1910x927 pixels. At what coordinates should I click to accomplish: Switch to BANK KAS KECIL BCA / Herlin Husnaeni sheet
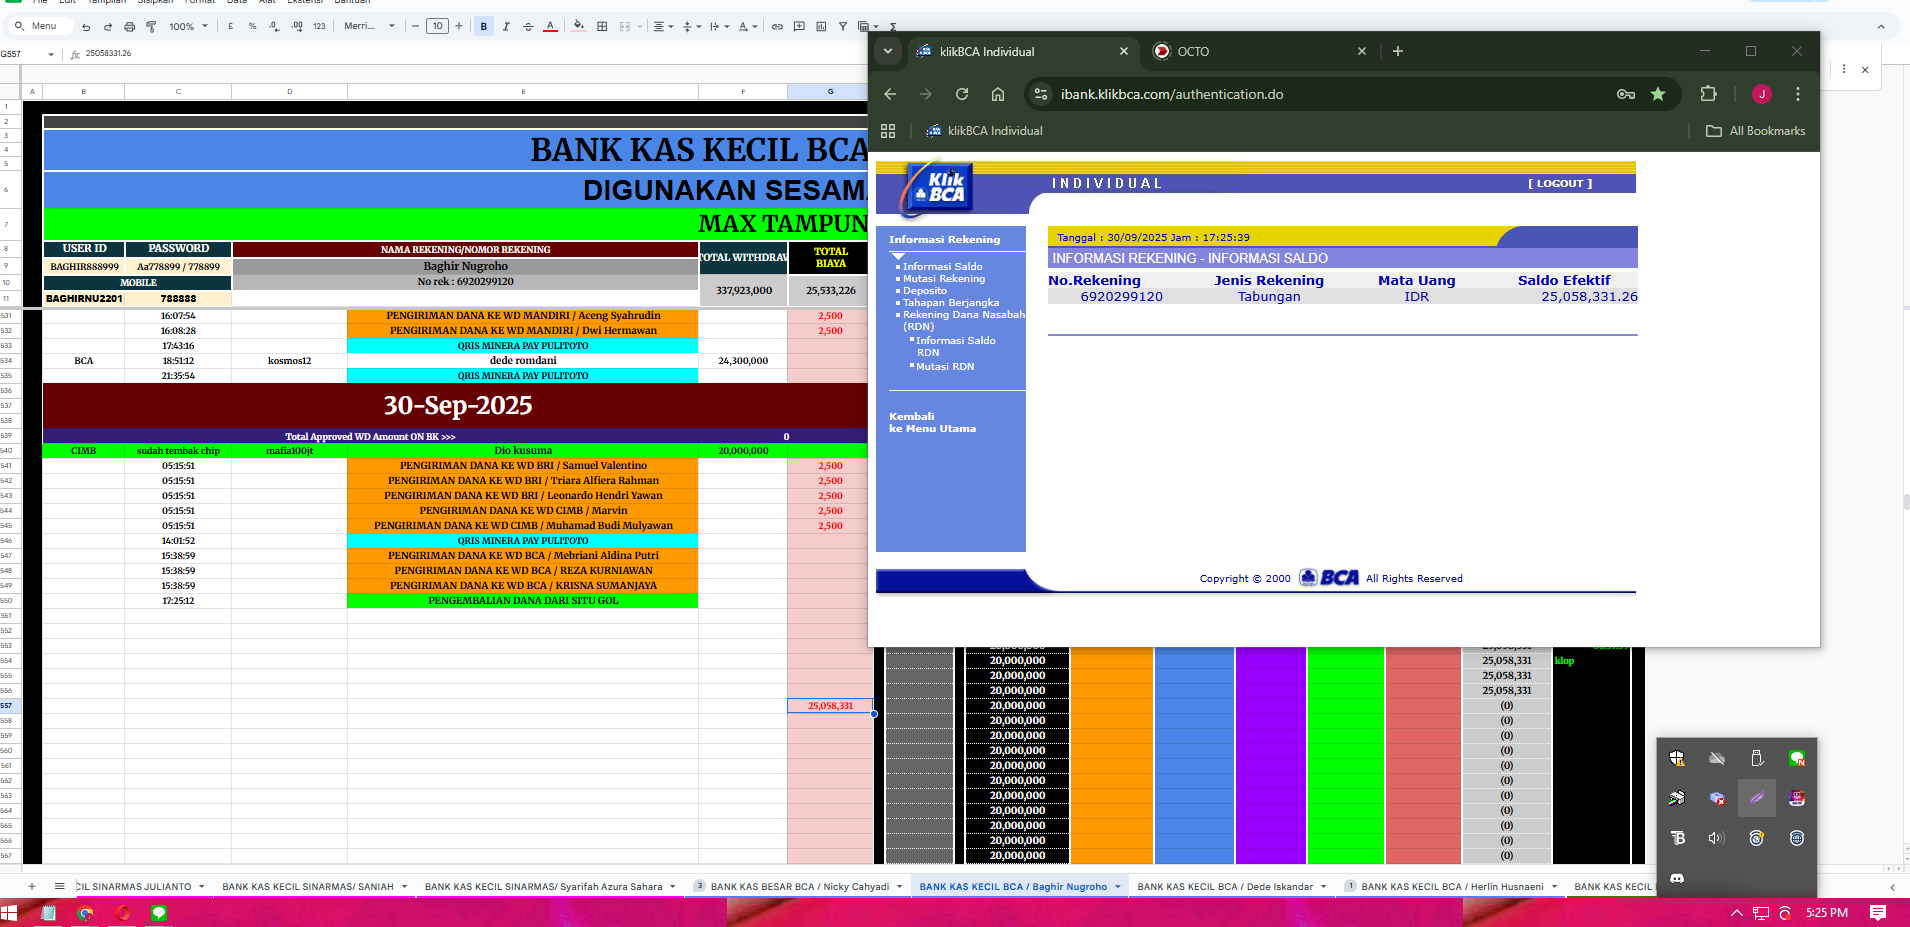pos(1452,887)
